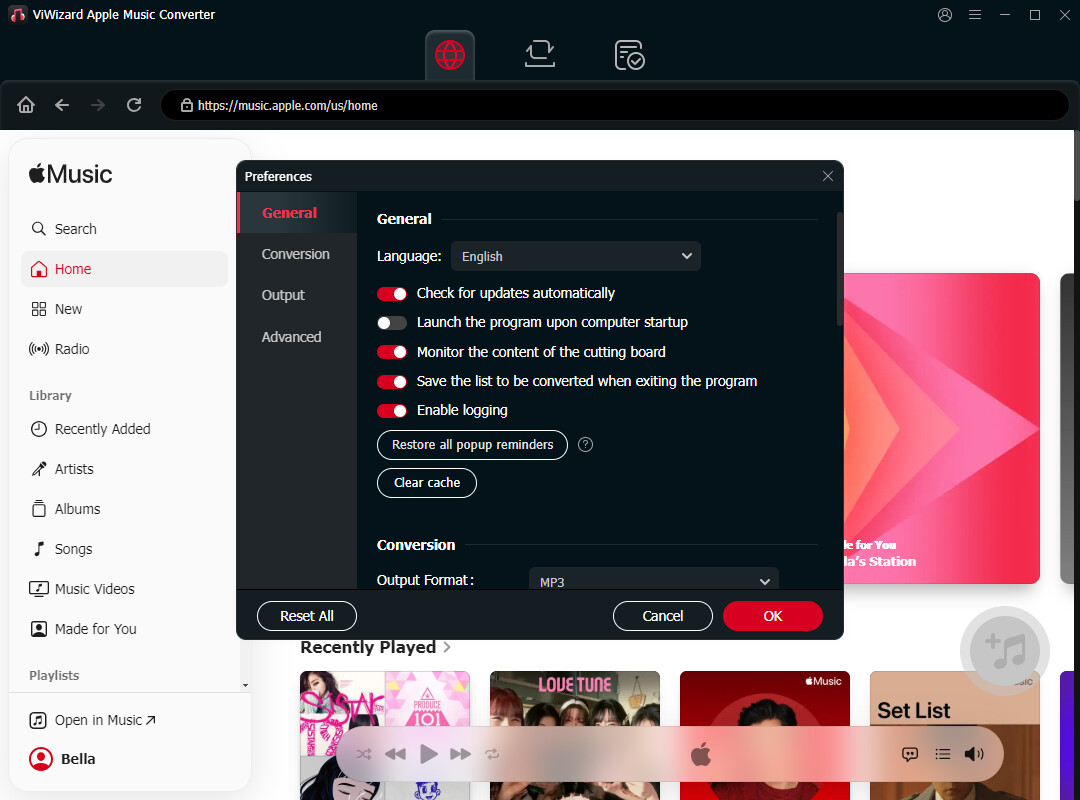Open the hamburger menu icon

pos(975,14)
